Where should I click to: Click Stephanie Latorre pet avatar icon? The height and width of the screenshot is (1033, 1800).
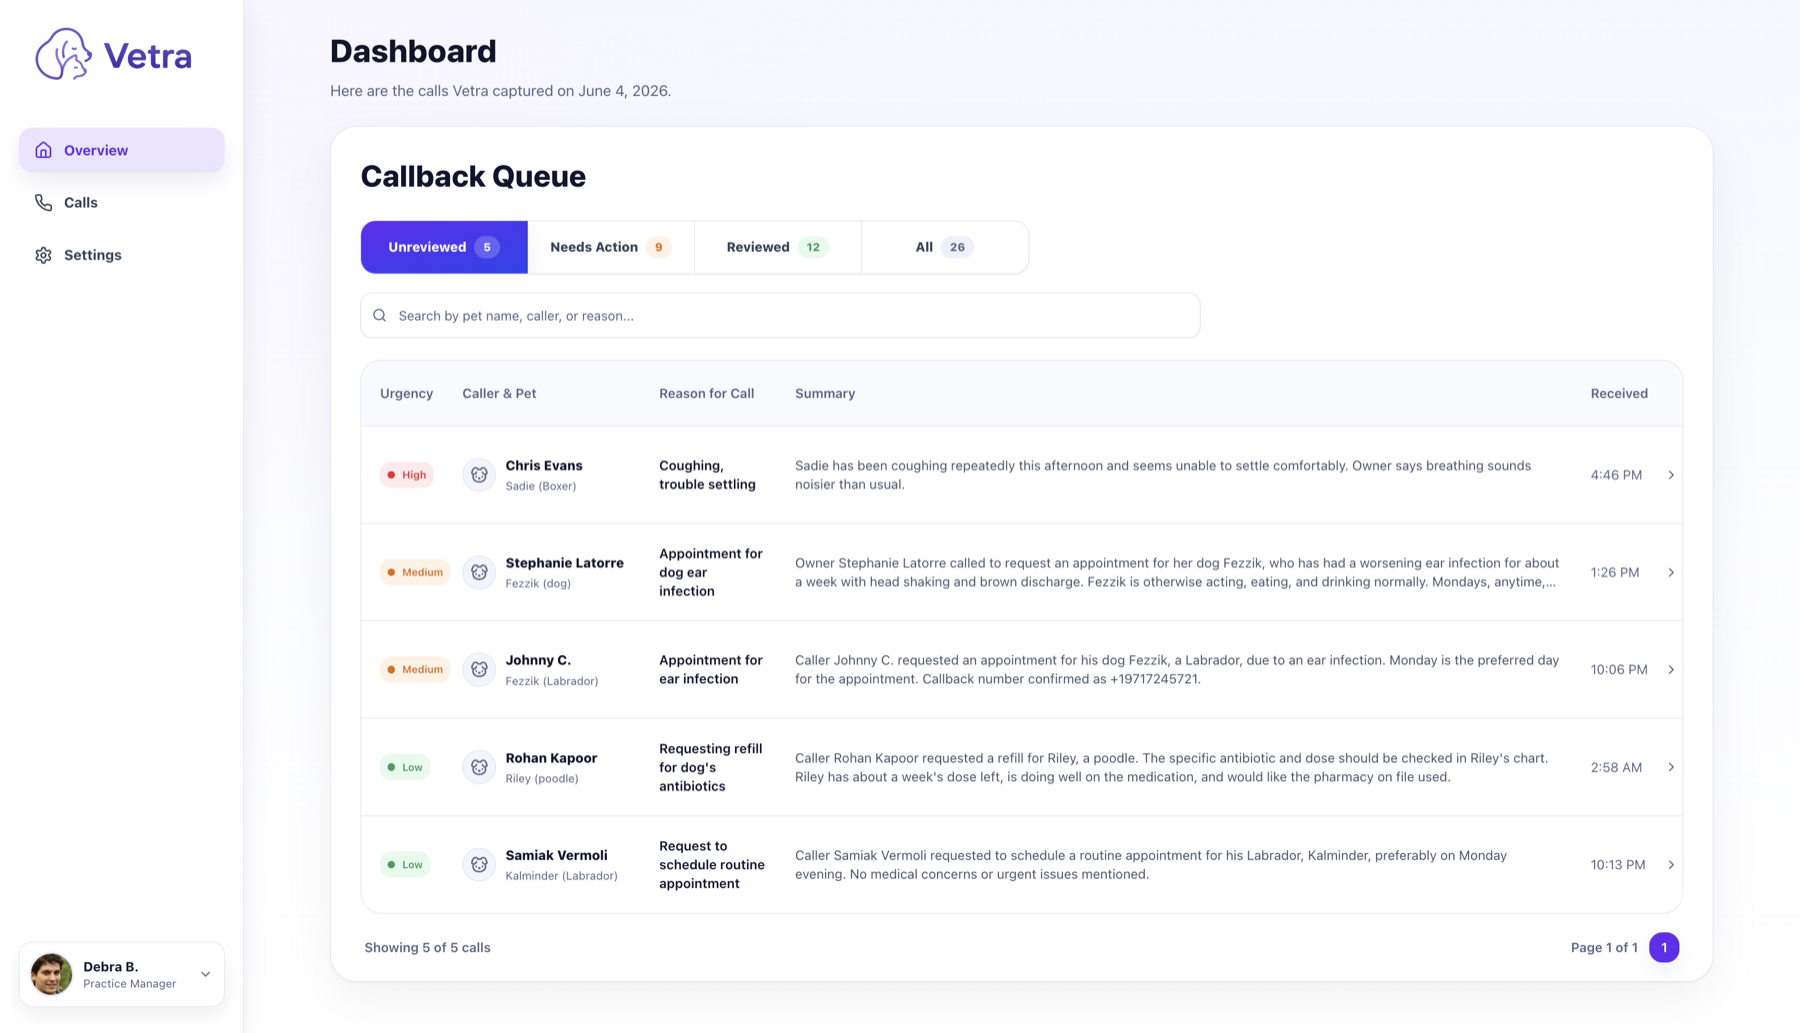click(x=479, y=572)
